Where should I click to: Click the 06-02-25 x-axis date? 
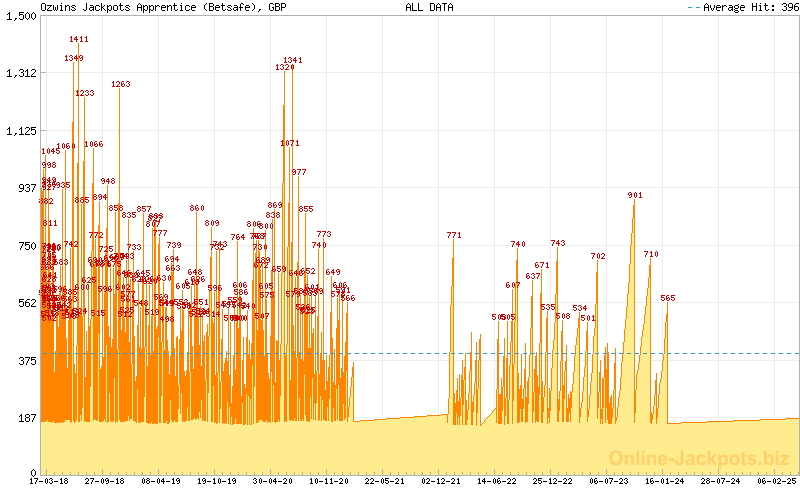click(776, 481)
